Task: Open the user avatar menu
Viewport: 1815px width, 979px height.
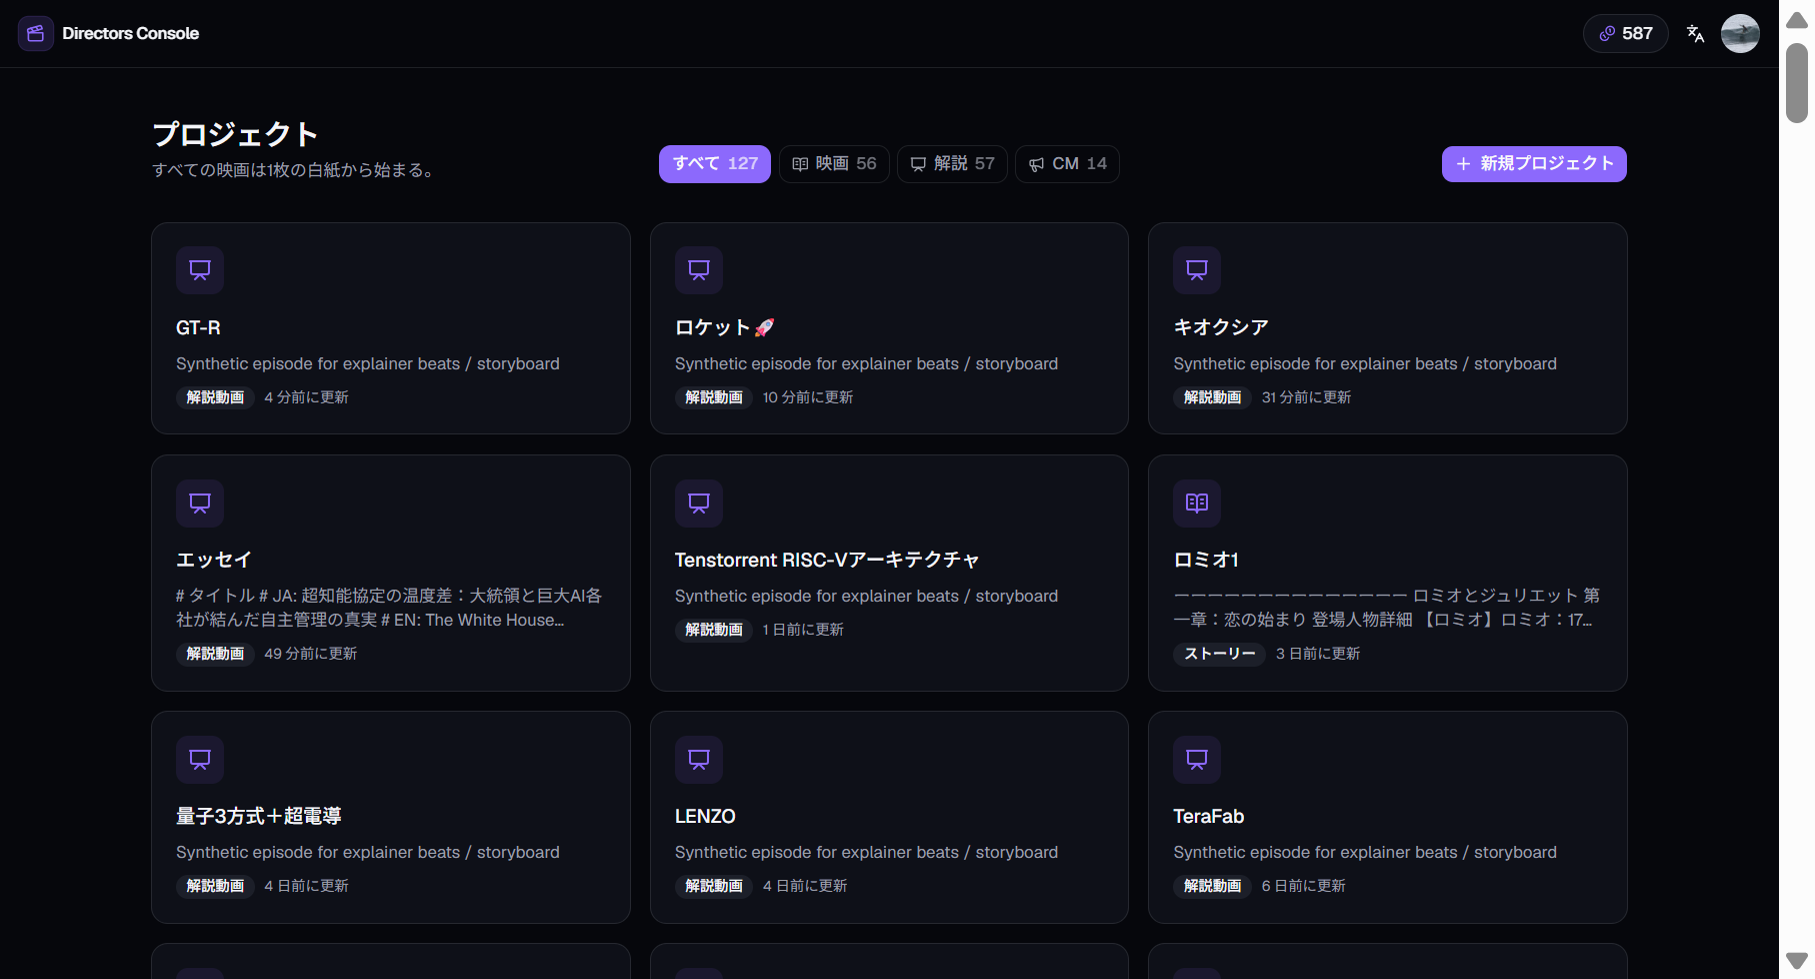Action: pos(1740,34)
